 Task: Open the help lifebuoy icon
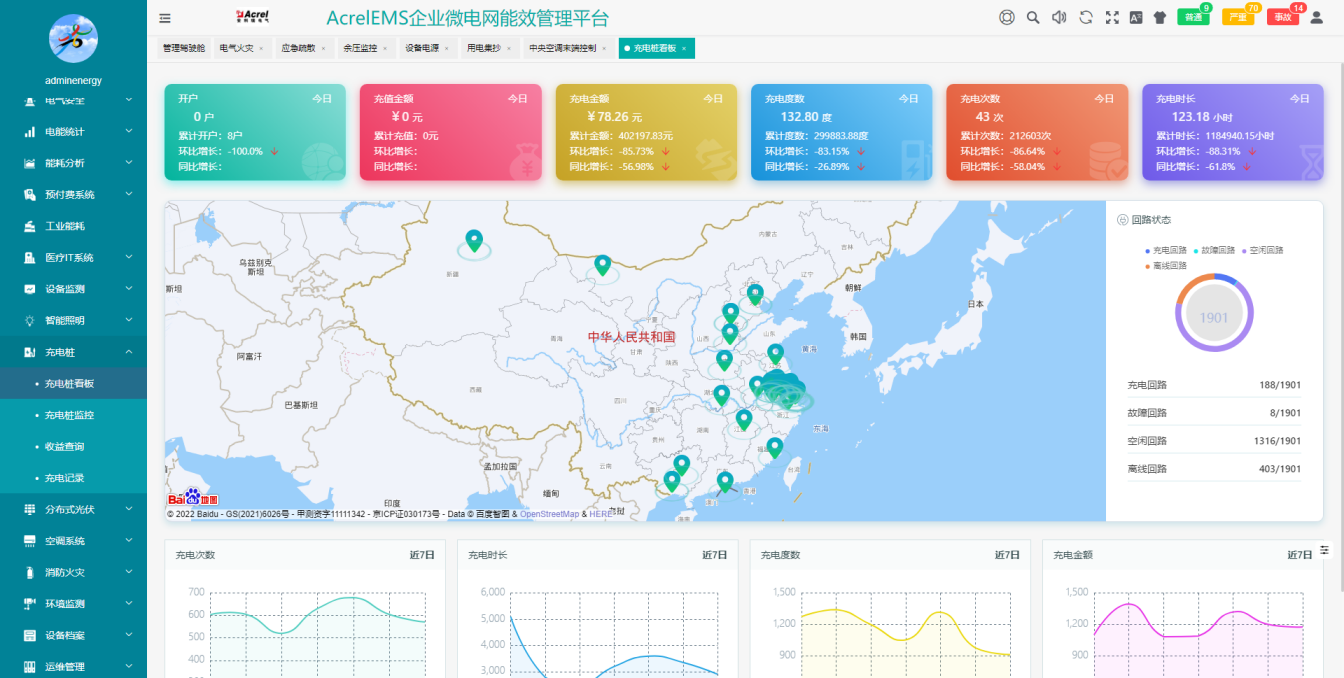pos(1007,17)
